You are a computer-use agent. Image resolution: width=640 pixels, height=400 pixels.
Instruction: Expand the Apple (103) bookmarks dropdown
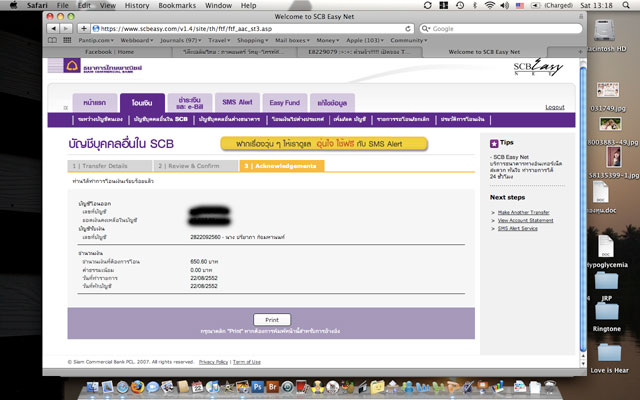click(365, 40)
